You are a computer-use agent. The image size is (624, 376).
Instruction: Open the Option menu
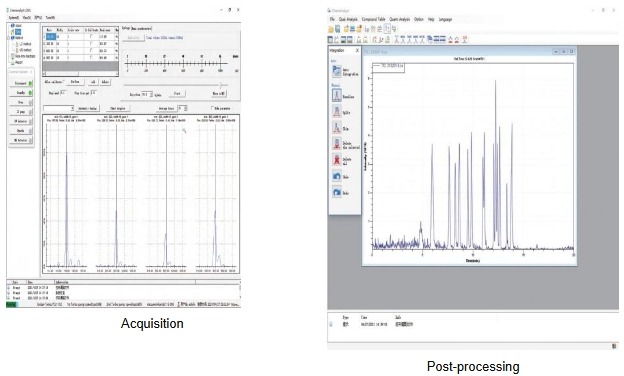click(x=419, y=19)
